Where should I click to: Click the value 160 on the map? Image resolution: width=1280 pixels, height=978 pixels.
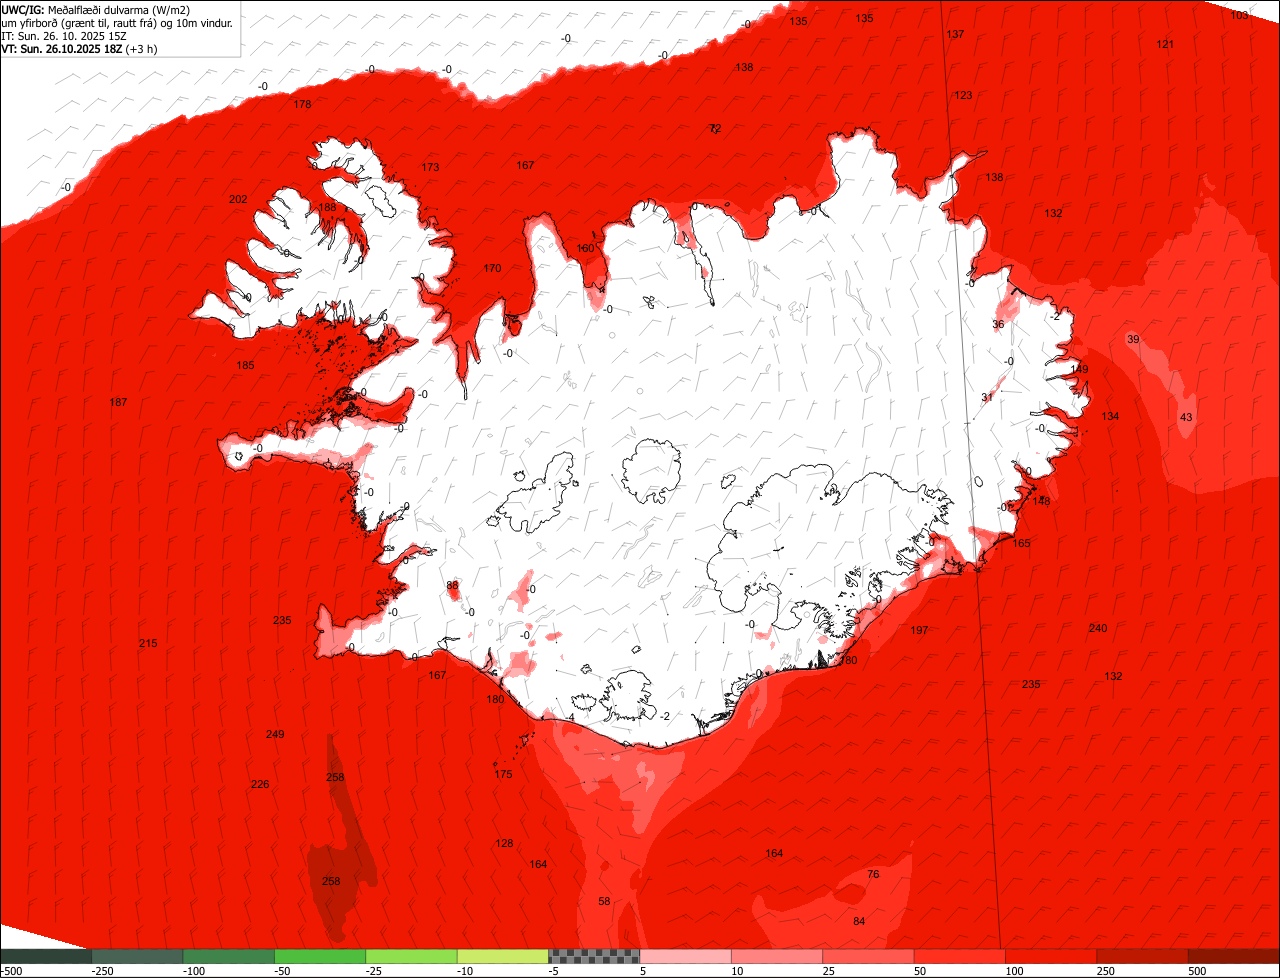(x=585, y=248)
